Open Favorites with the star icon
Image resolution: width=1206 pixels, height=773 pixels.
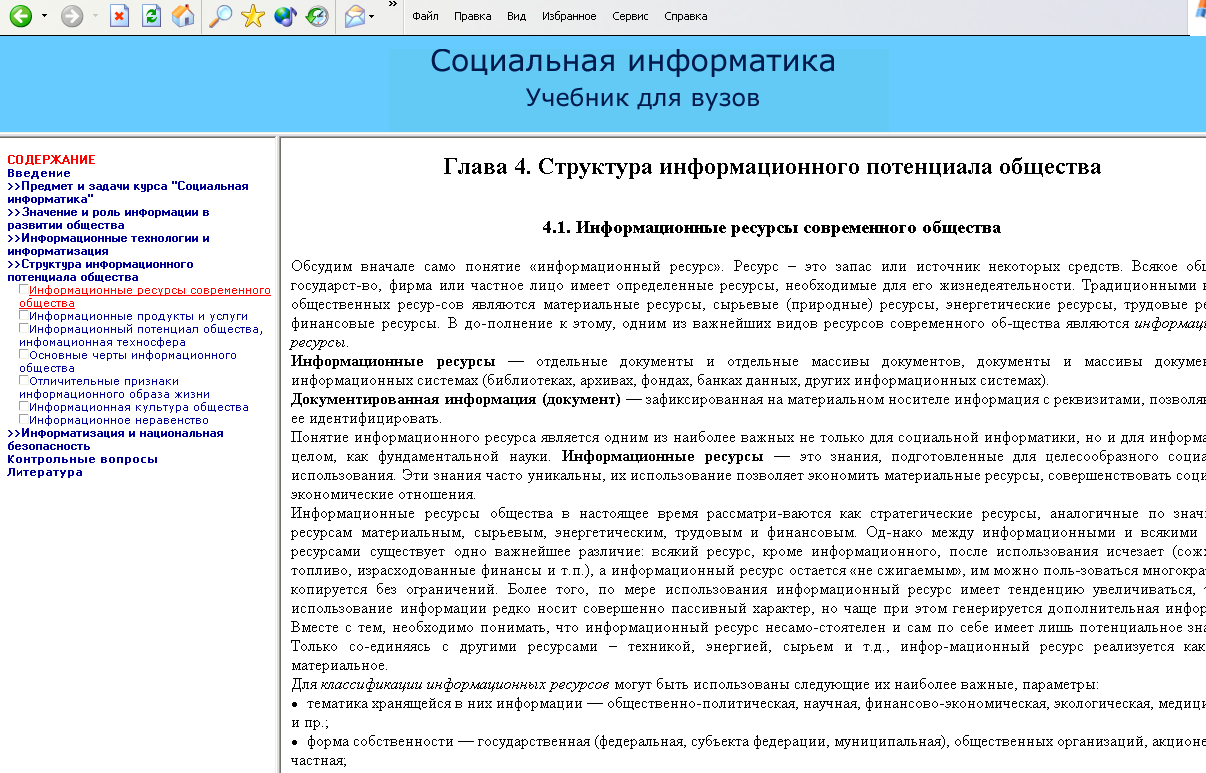point(253,16)
